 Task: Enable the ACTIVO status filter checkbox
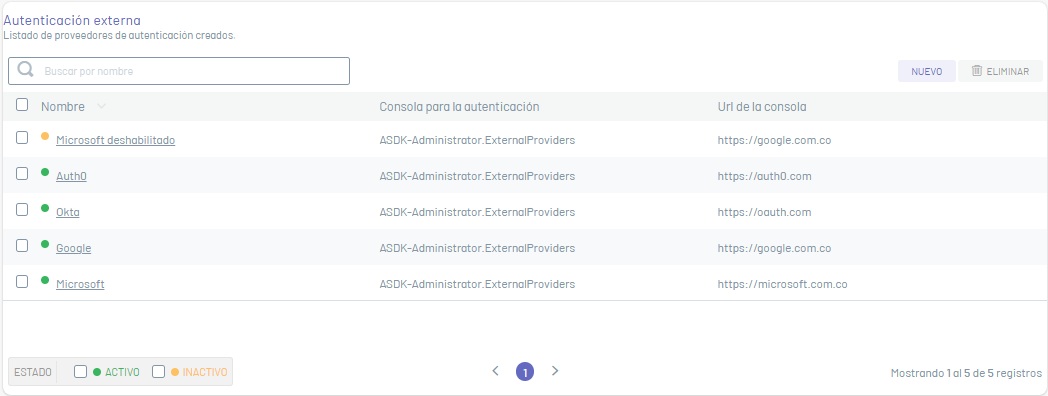pos(80,371)
